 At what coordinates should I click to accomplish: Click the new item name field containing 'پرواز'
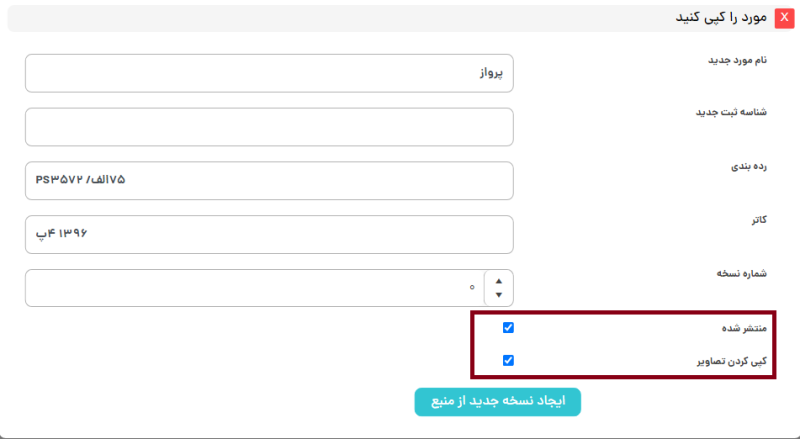(x=269, y=73)
